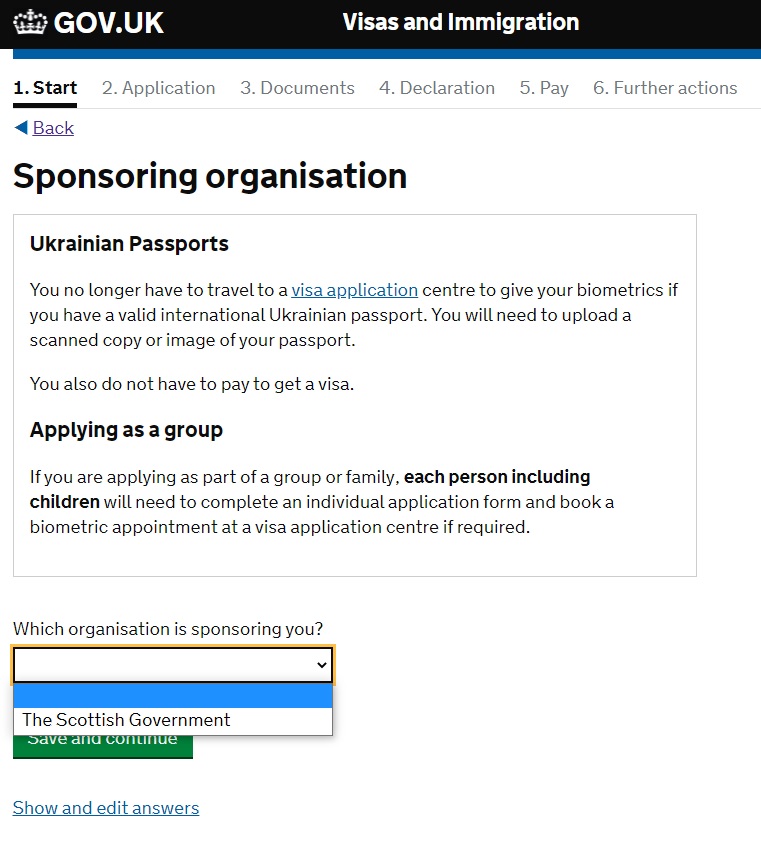Click the GOV.UK crown logo icon
The height and width of the screenshot is (841, 761).
(x=30, y=22)
